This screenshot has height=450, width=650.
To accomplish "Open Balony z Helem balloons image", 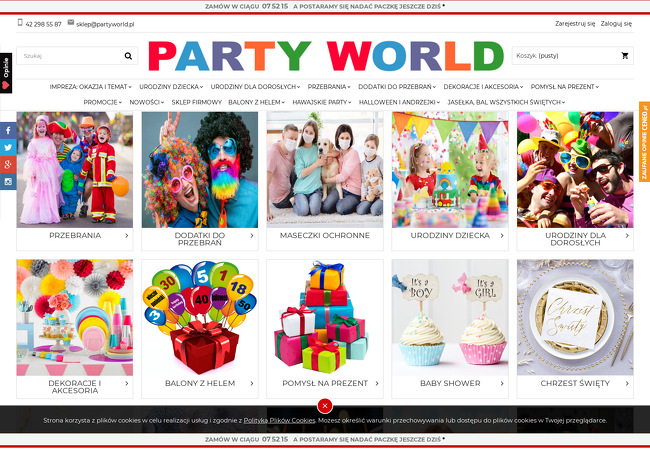I will tap(200, 317).
